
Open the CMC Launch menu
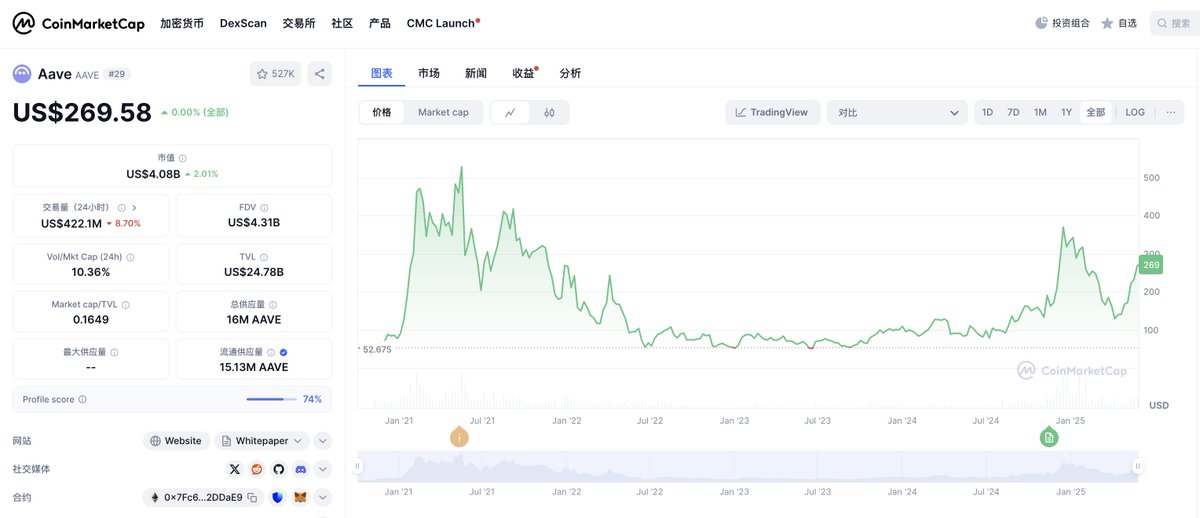tap(443, 23)
